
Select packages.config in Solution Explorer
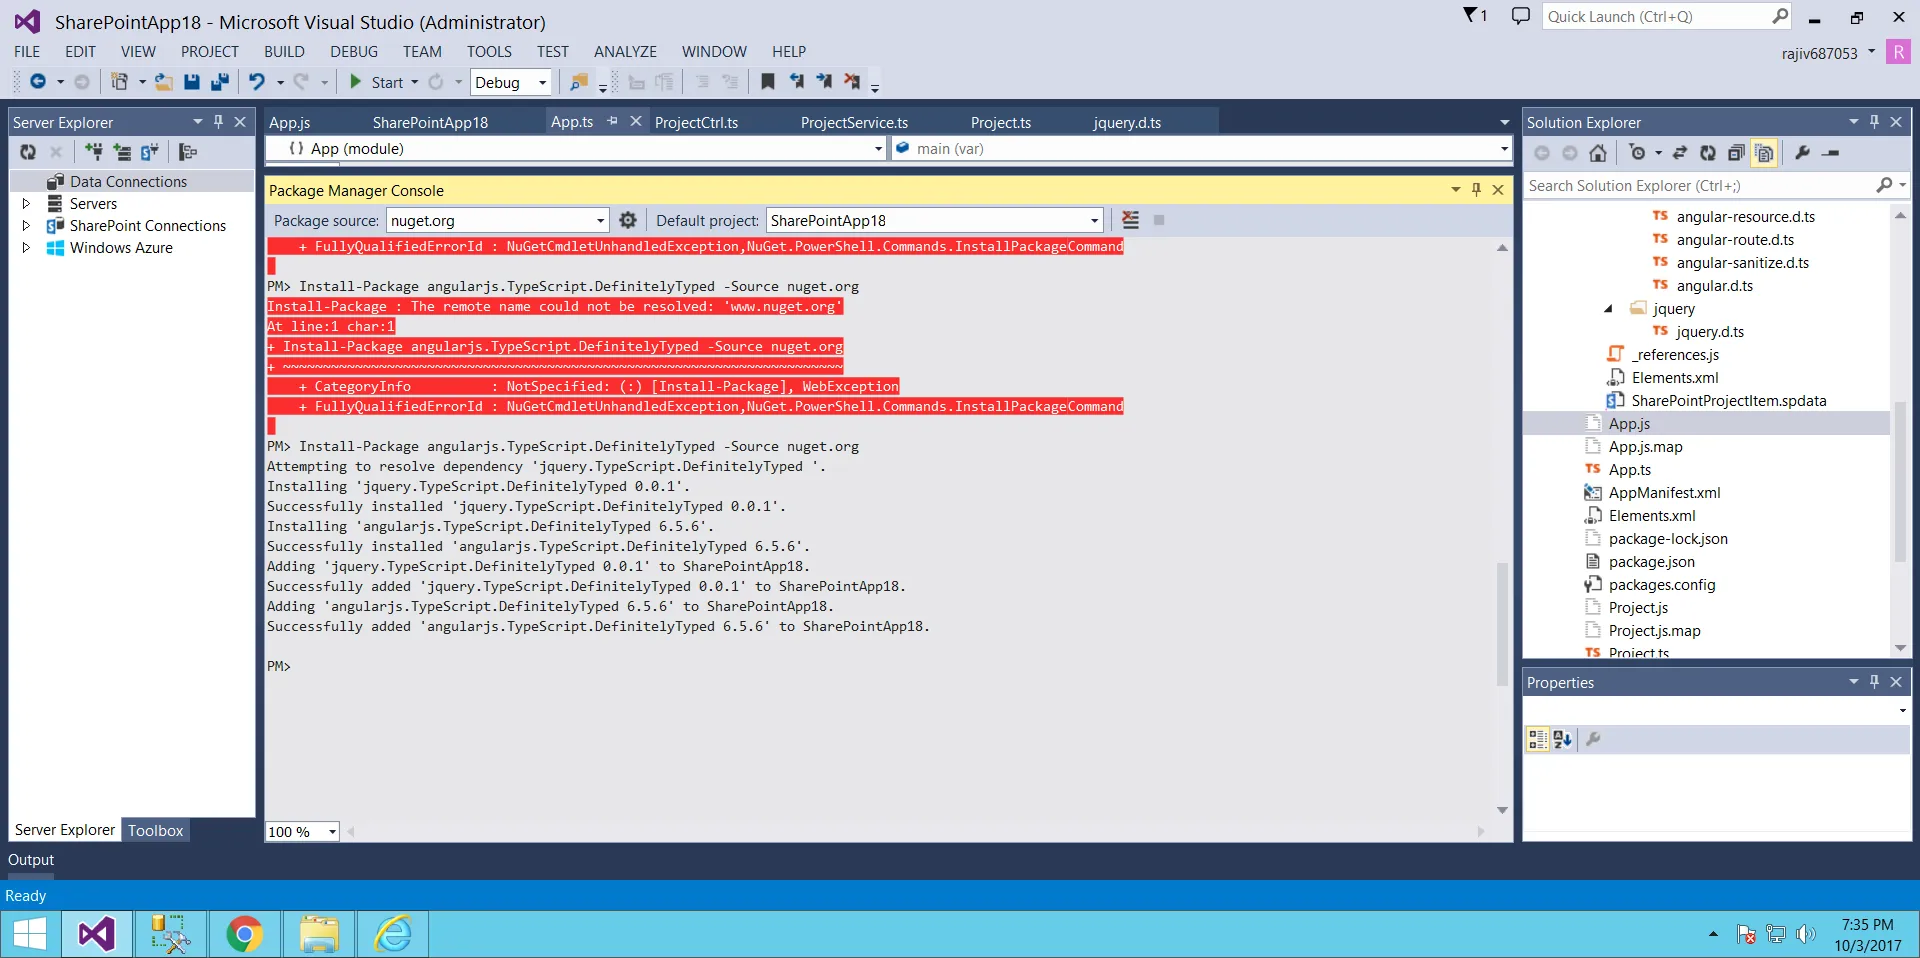1661,585
